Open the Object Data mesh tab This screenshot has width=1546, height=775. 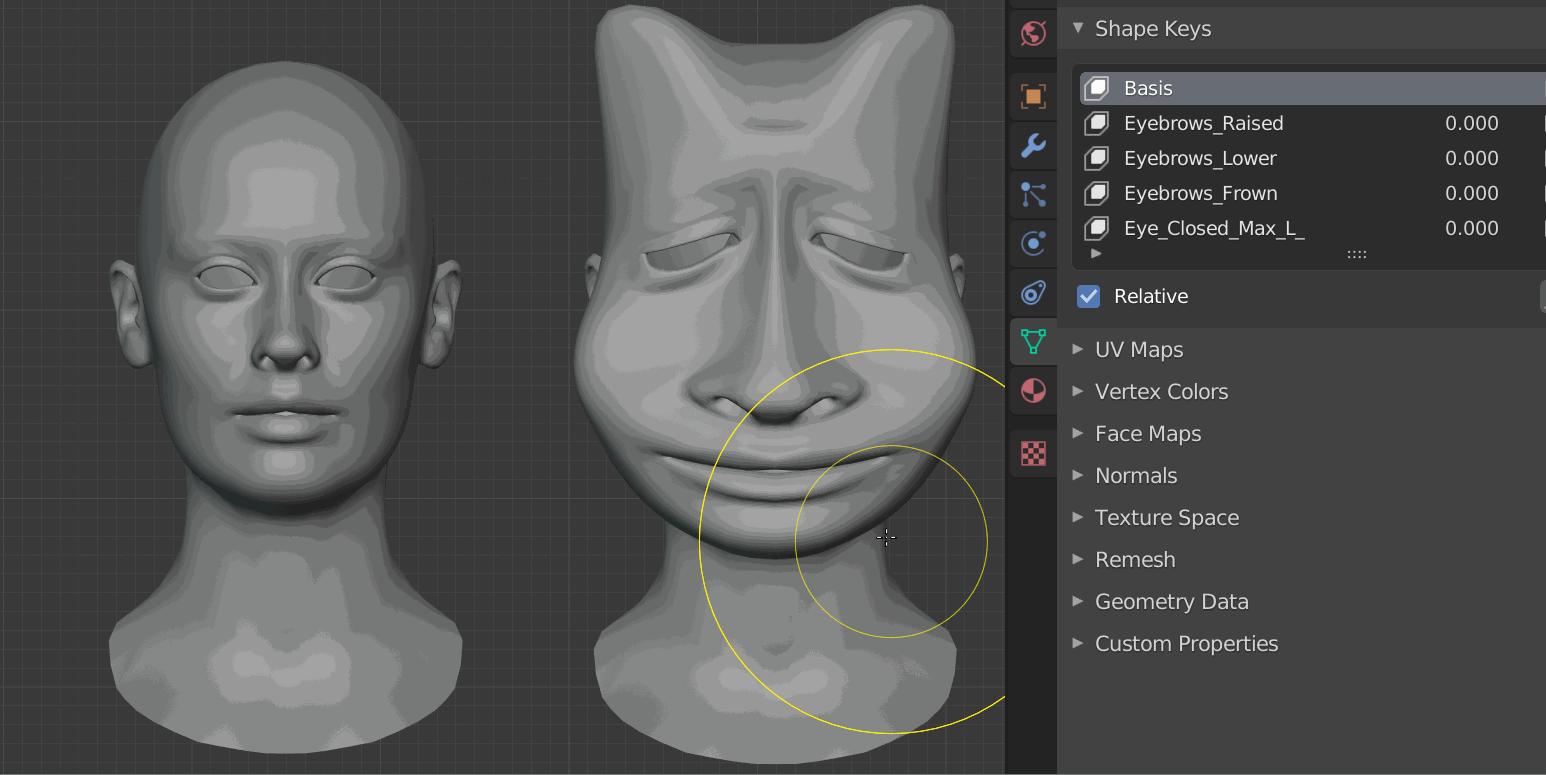click(x=1033, y=341)
